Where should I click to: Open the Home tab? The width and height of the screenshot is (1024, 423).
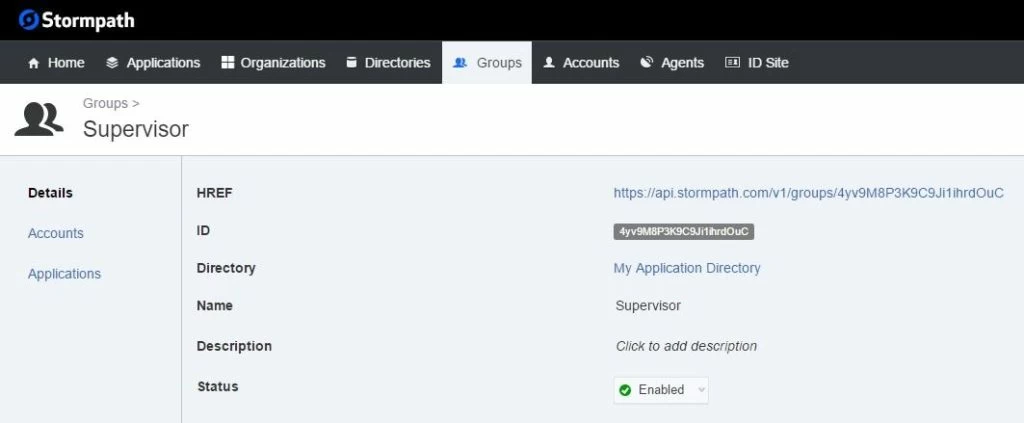point(56,63)
